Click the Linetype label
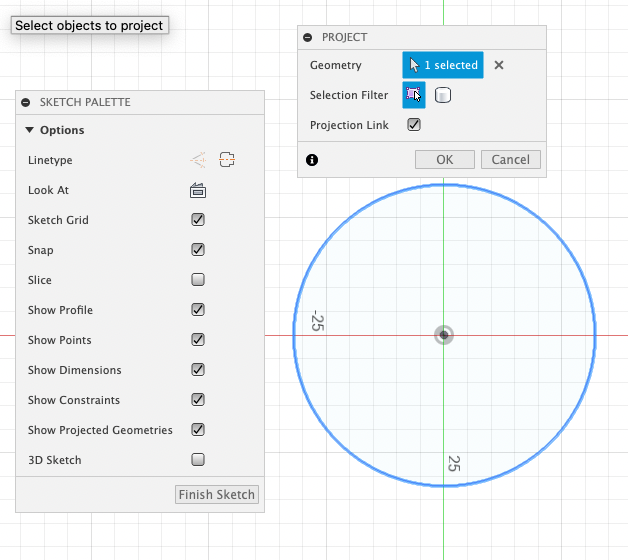Screen dimensions: 628x560 pyautogui.click(x=50, y=160)
